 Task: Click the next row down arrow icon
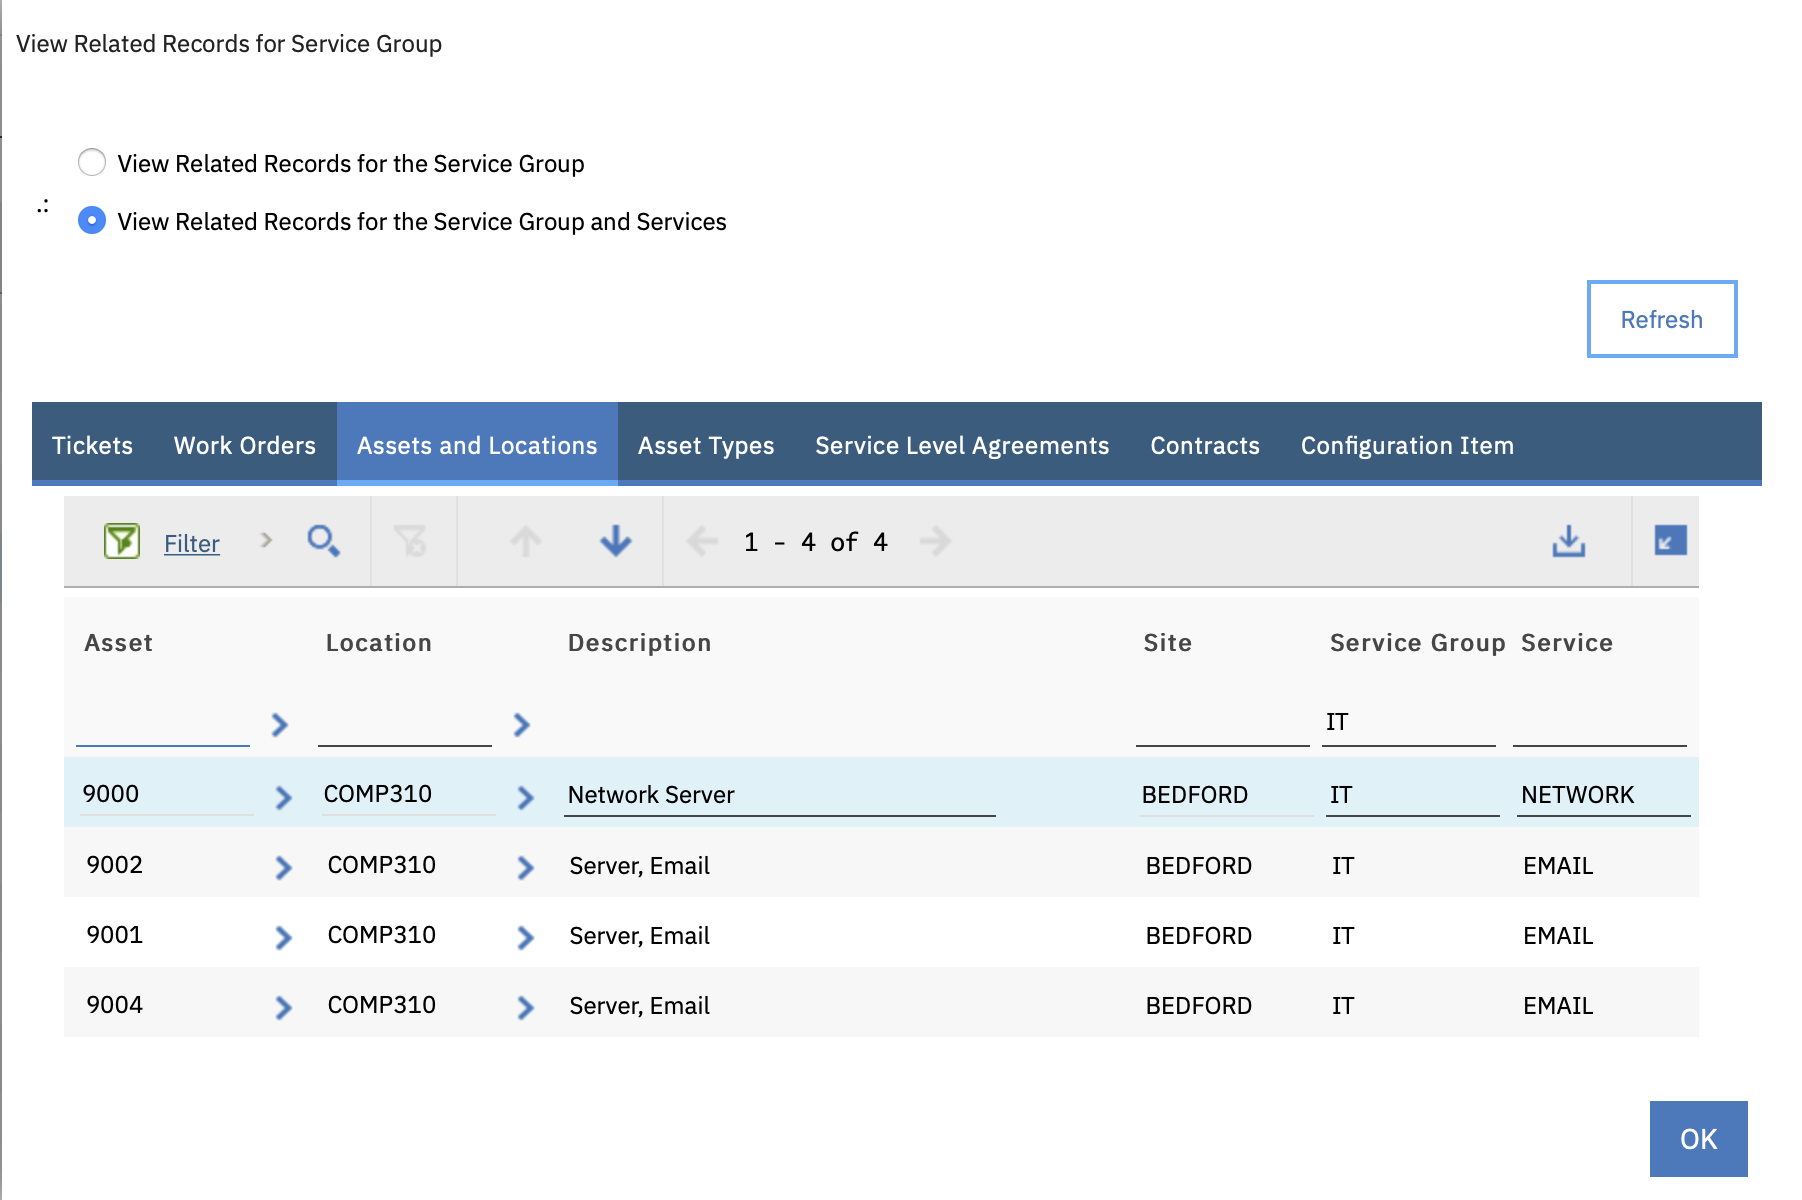point(614,541)
